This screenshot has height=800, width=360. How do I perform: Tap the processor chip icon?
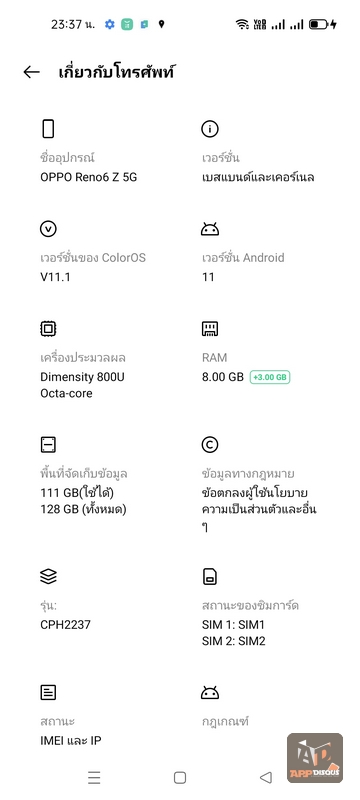point(48,329)
